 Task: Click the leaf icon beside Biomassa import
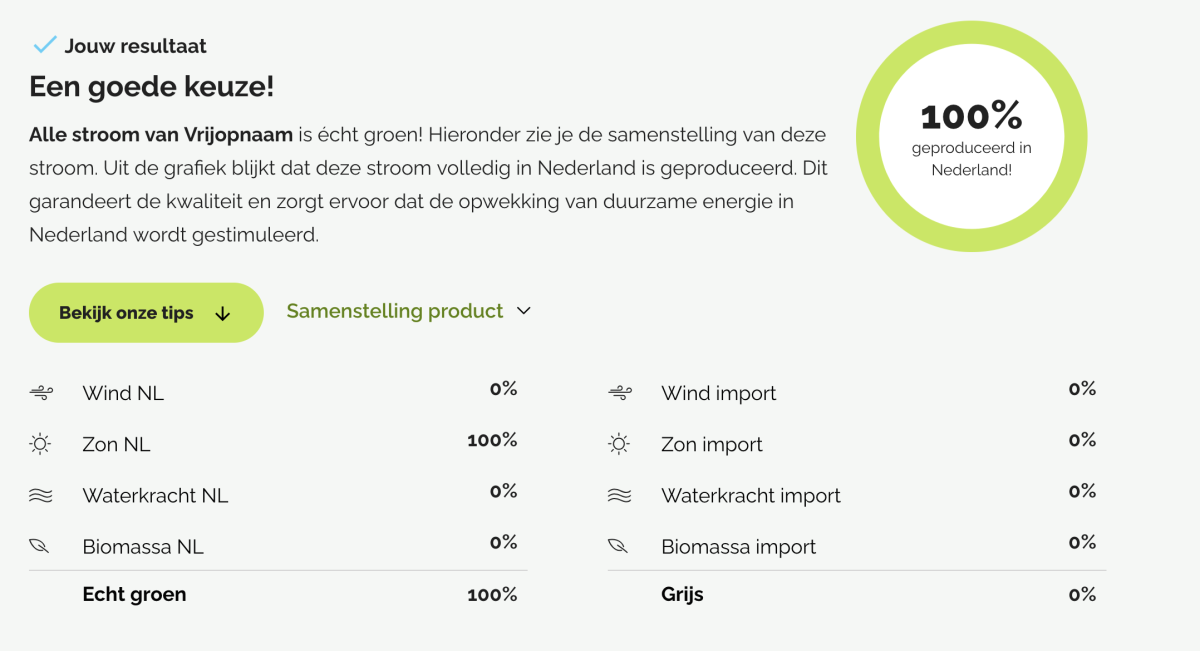[620, 544]
